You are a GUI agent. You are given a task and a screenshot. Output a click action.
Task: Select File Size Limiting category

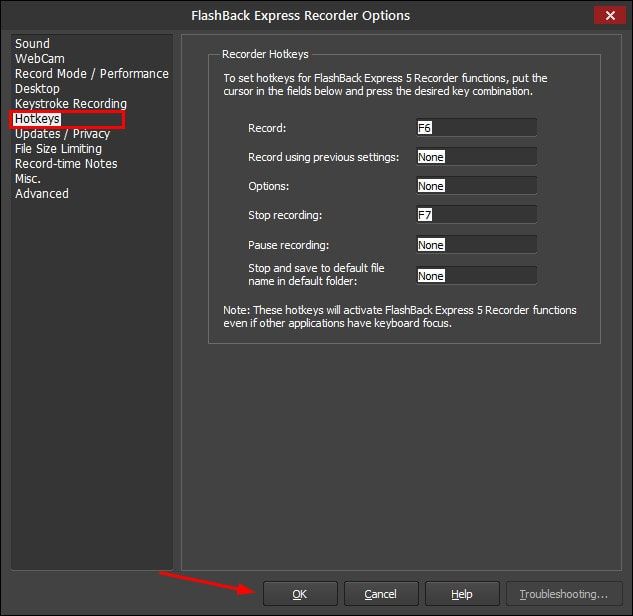click(58, 149)
